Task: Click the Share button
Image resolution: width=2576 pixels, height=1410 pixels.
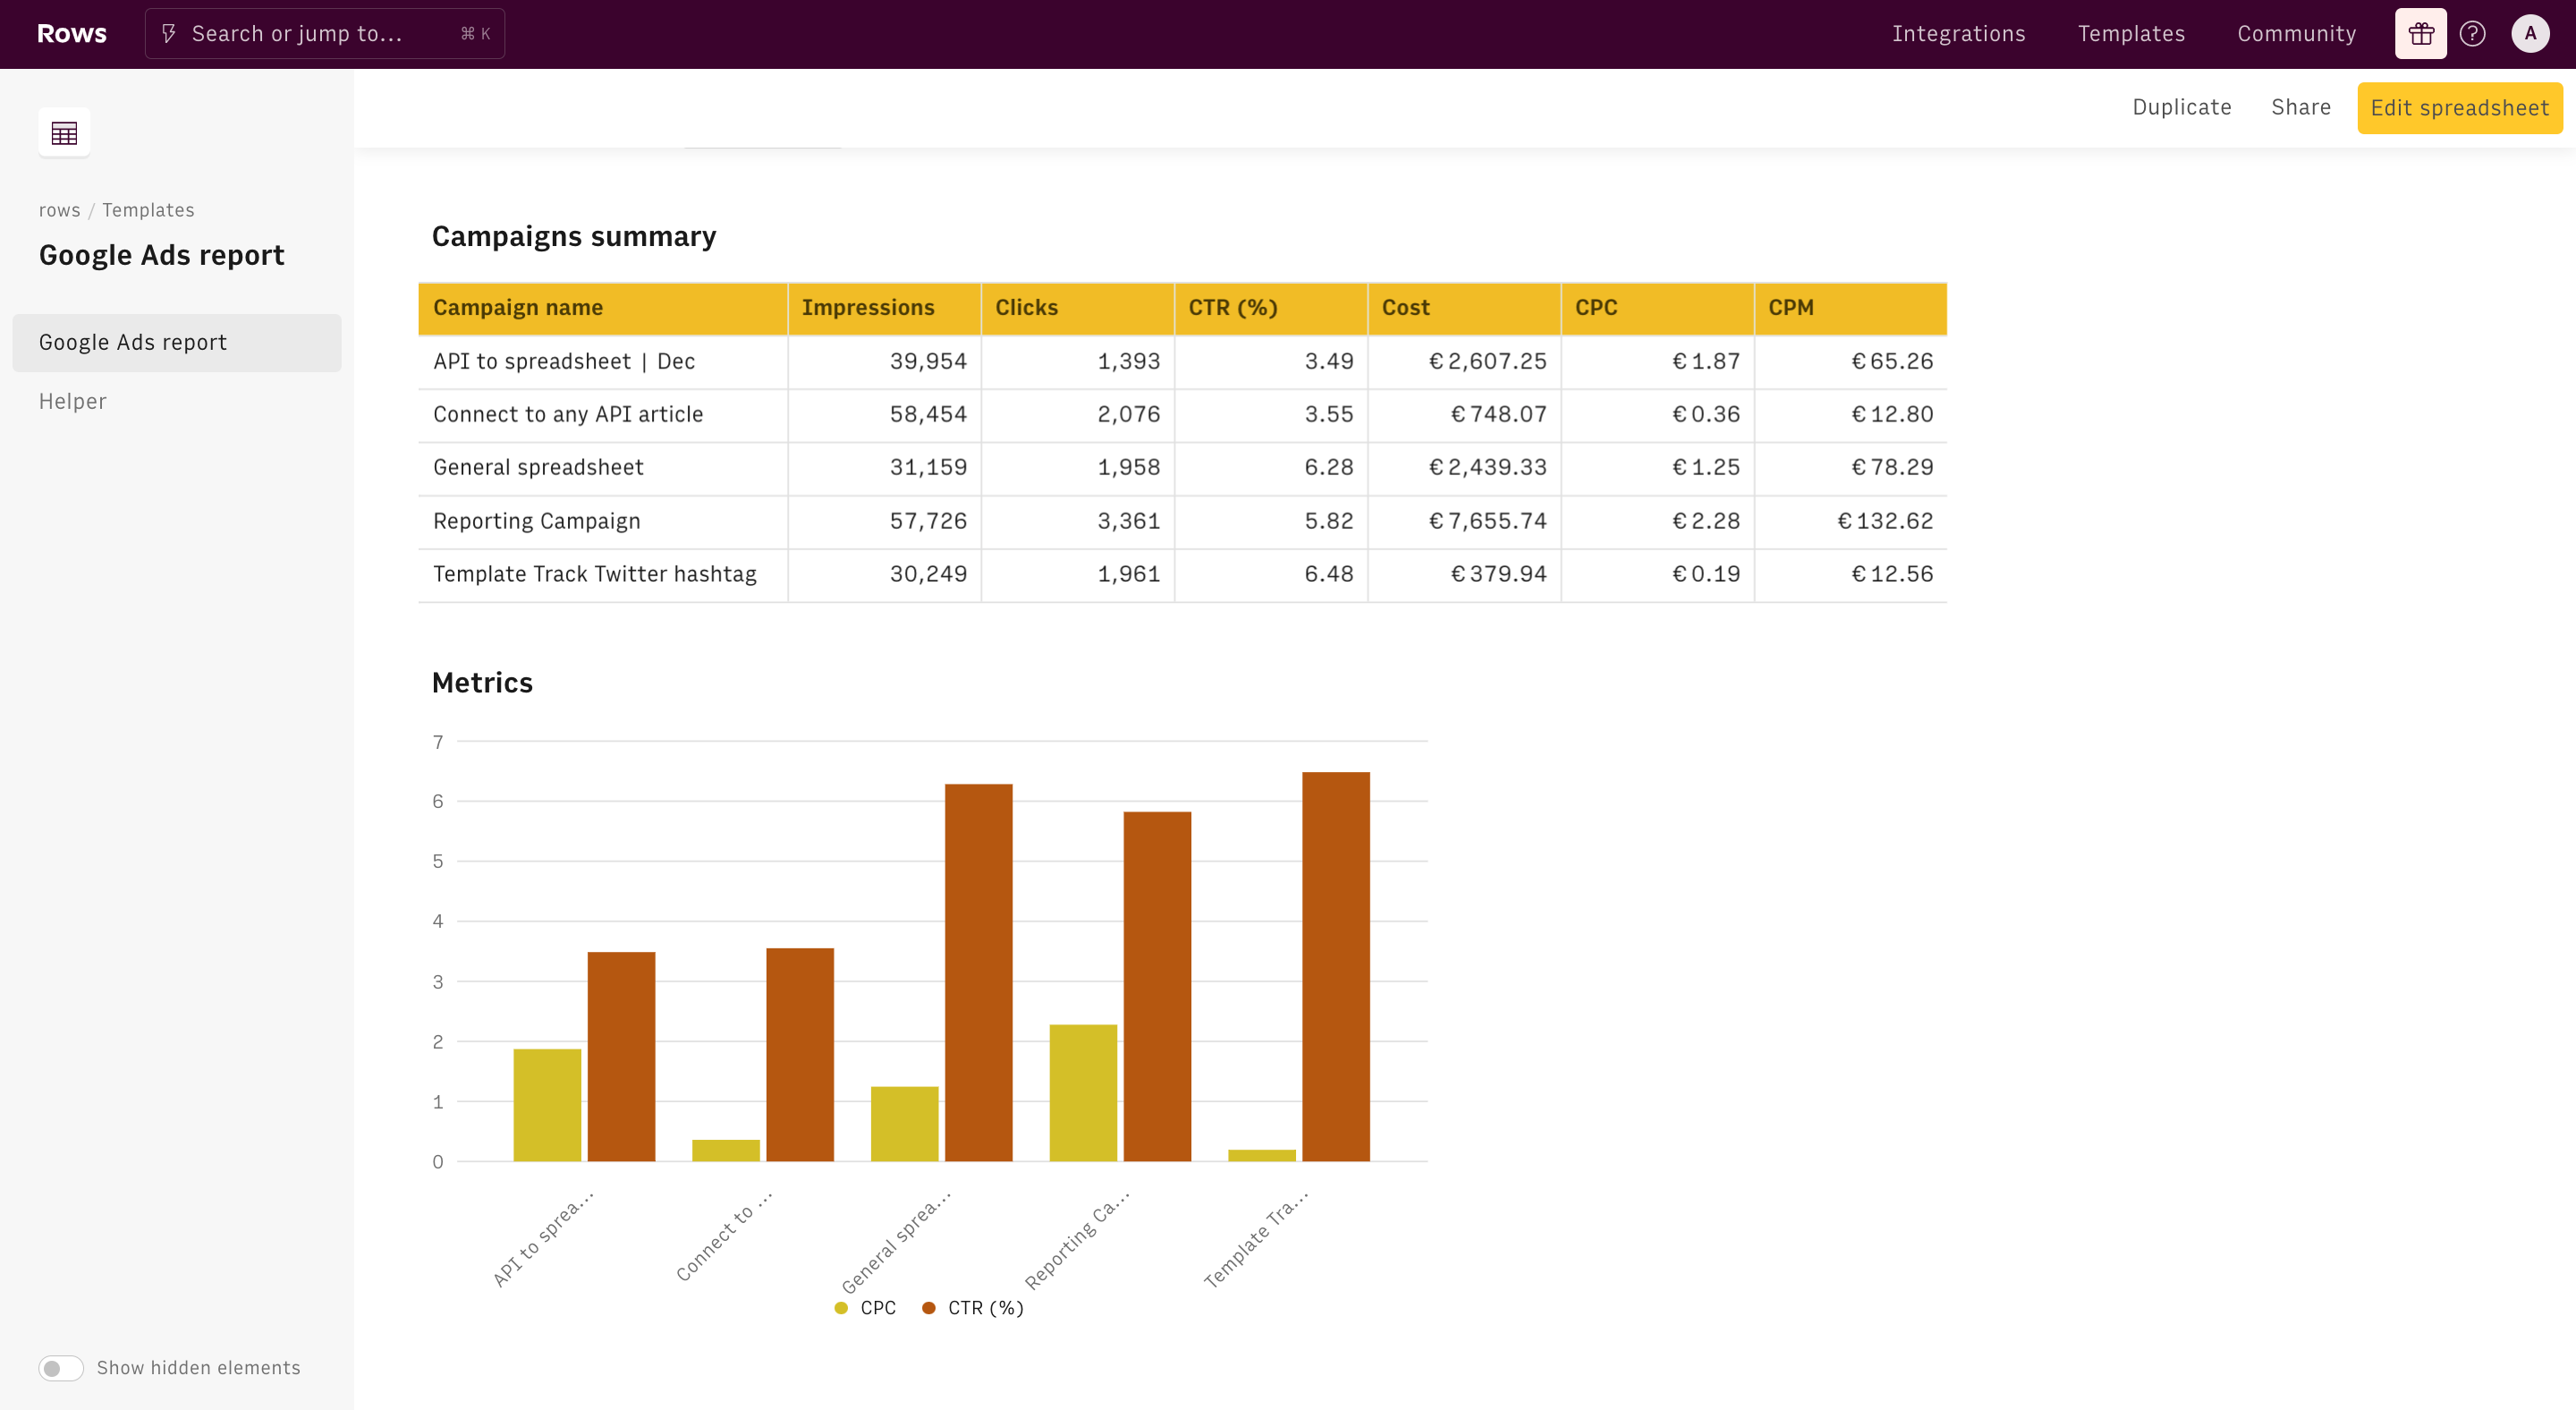Action: click(x=2300, y=107)
